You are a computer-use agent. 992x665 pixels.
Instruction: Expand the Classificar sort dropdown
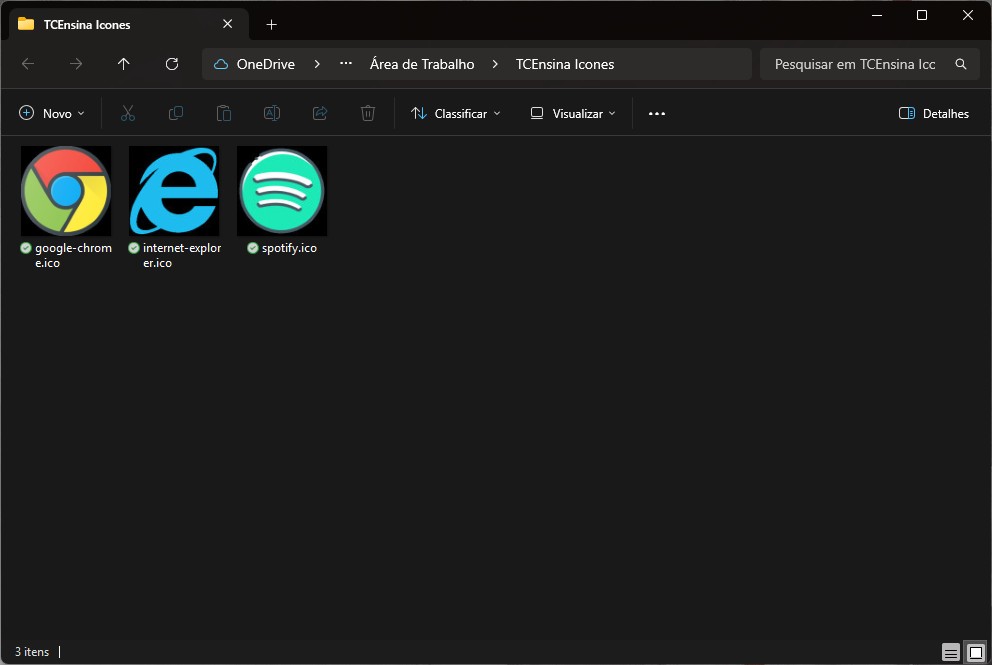(456, 114)
